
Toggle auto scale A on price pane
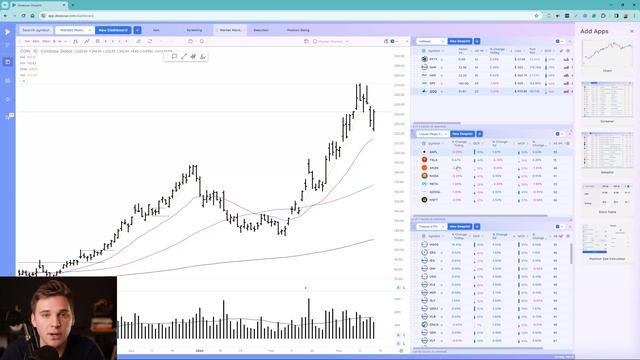(x=398, y=288)
